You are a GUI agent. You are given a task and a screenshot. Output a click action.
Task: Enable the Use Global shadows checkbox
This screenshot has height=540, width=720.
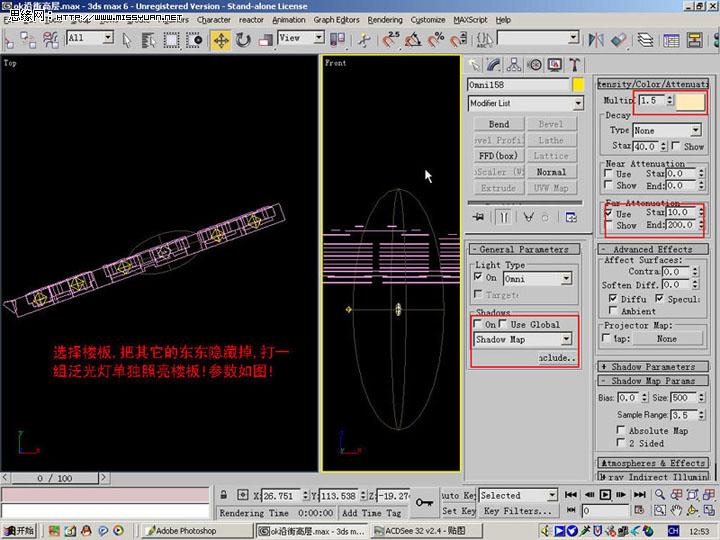[x=503, y=324]
